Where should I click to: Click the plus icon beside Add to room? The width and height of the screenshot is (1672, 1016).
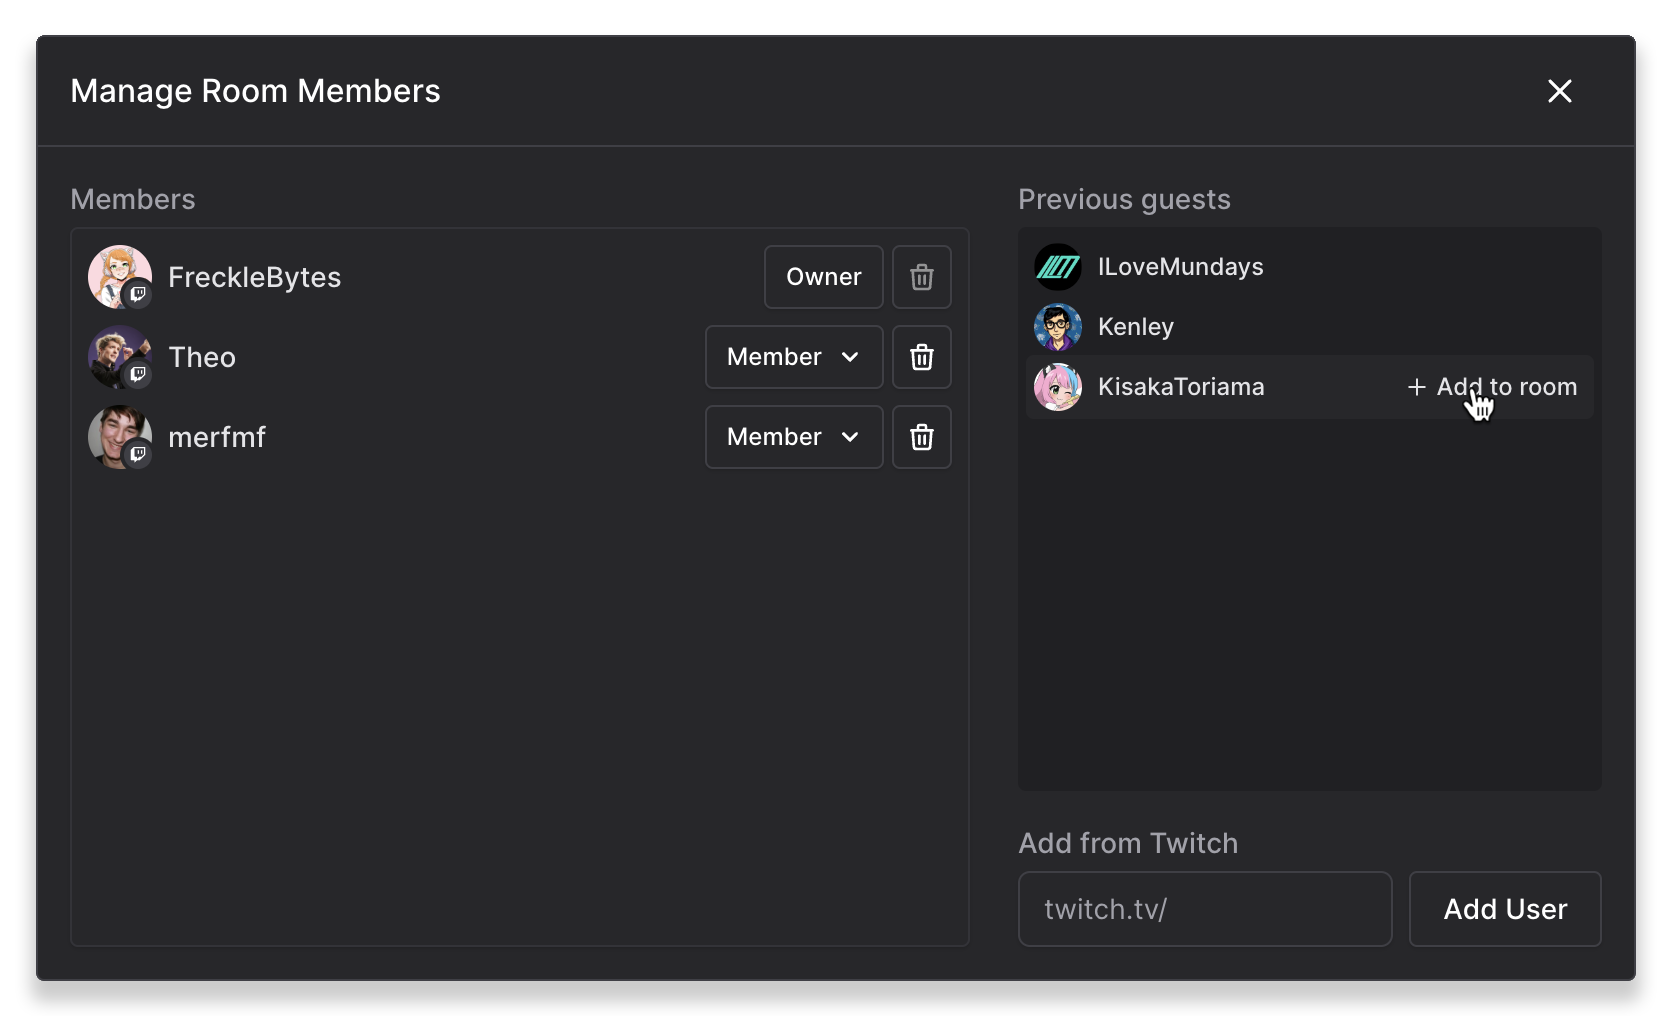1416,387
